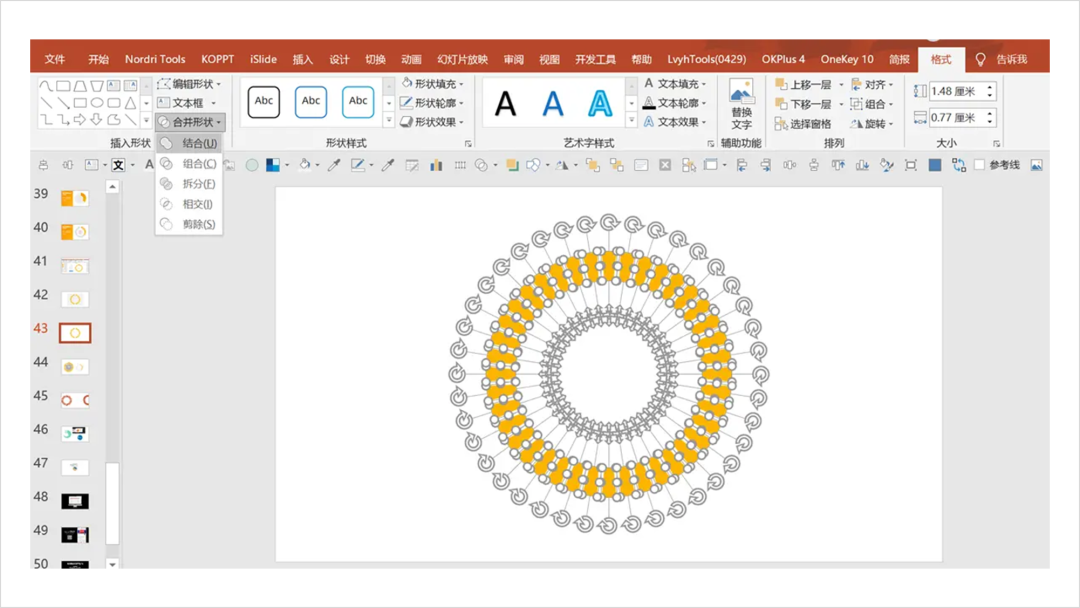Viewport: 1080px width, 608px height.
Task: Open 形状效果 shape effects dropdown
Action: (433, 122)
